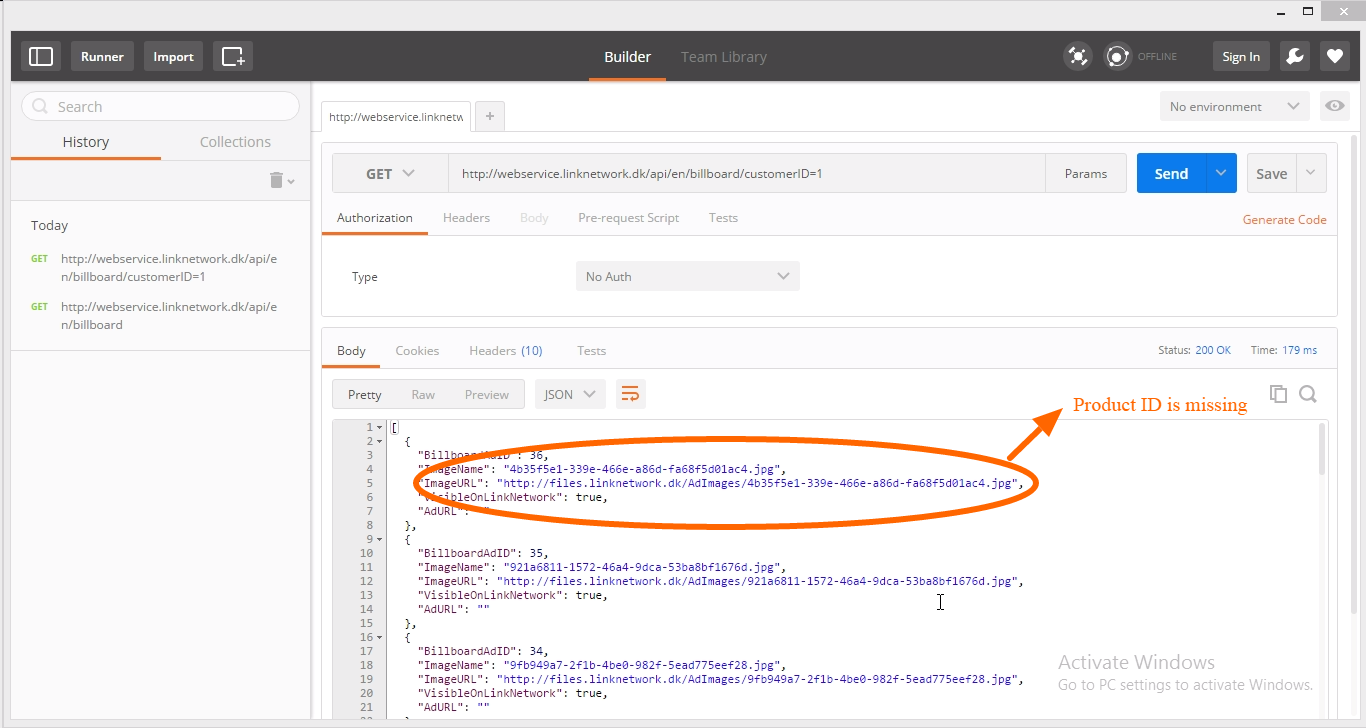Click the heart icon

tap(1334, 56)
